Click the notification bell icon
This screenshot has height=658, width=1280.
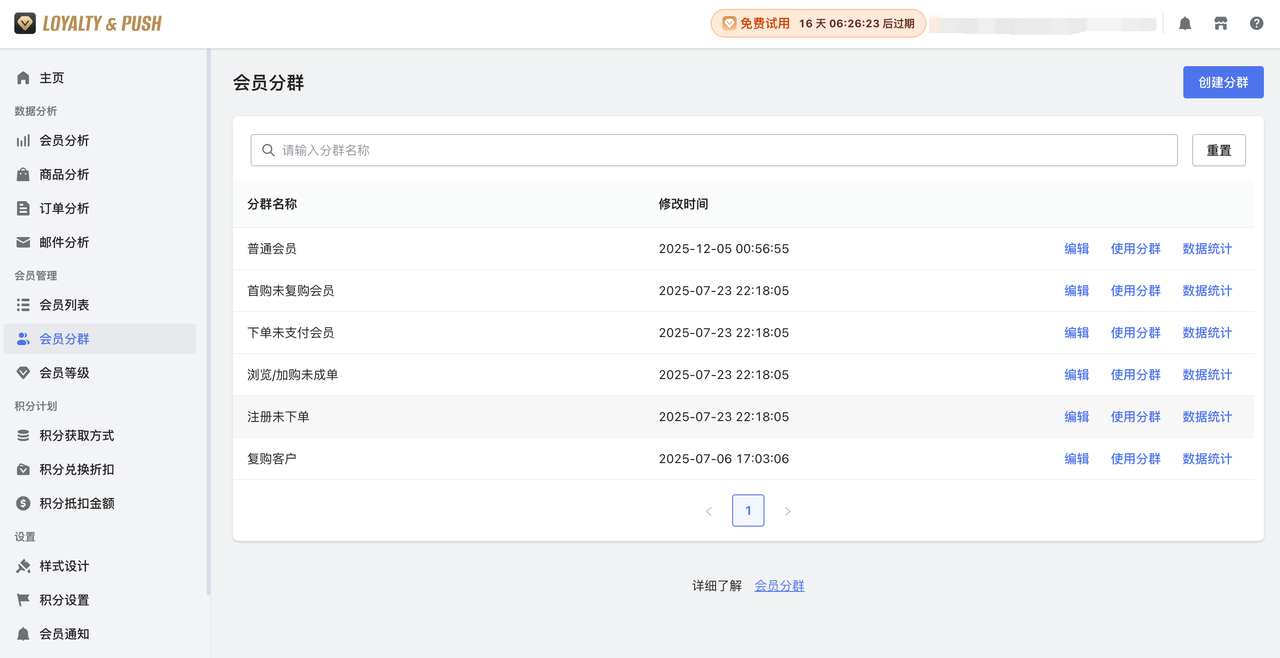[x=1184, y=22]
